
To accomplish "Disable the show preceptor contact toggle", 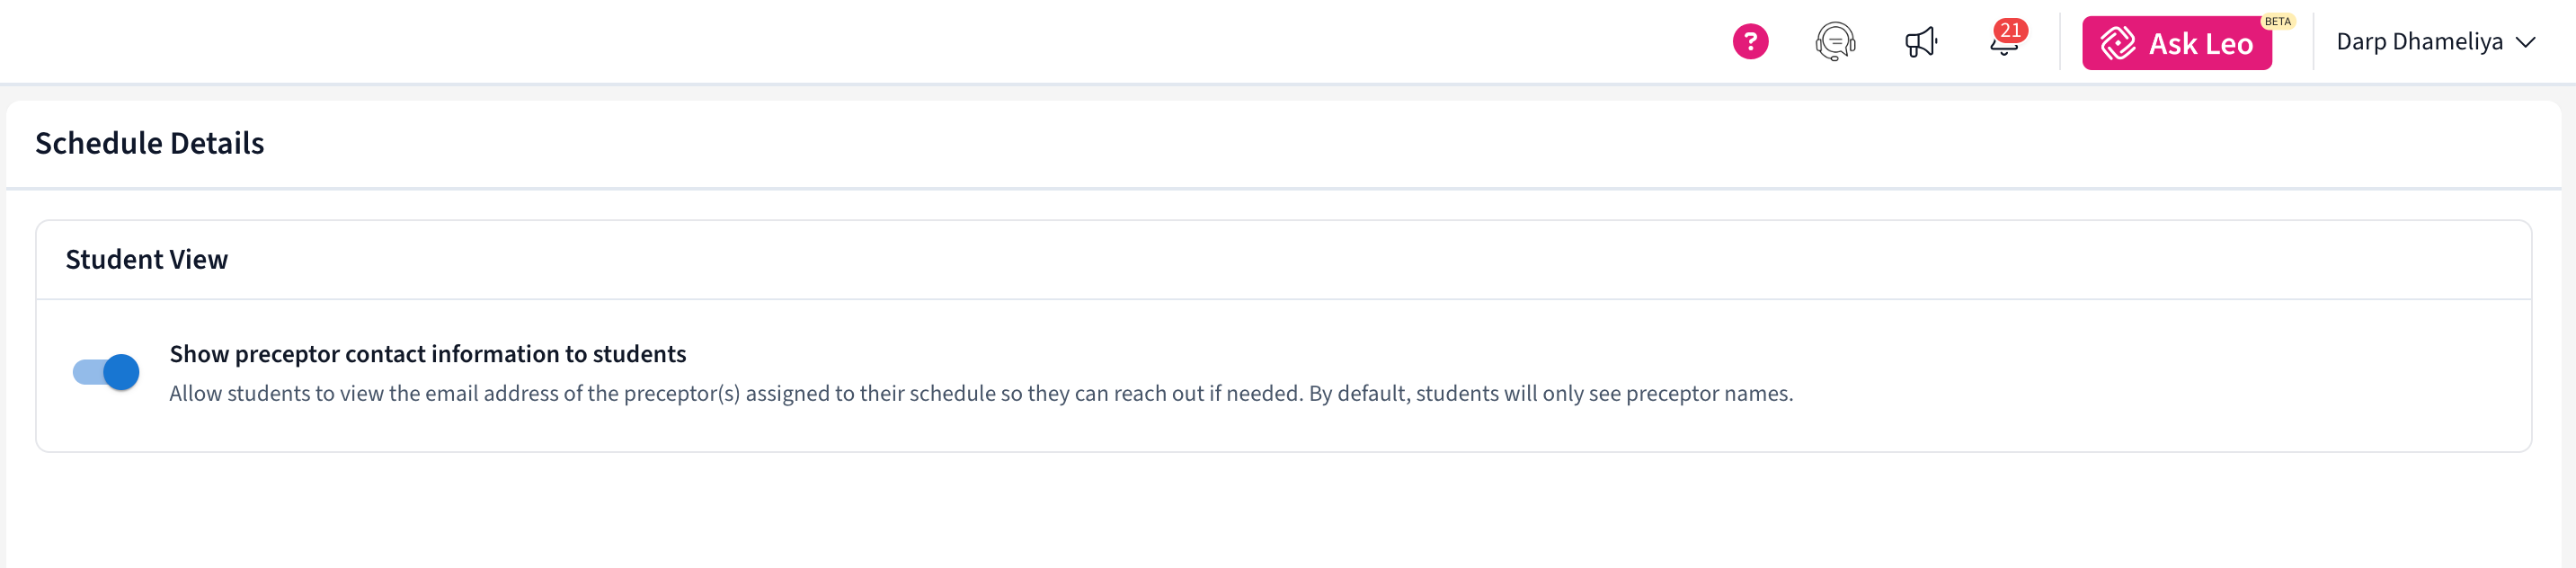I will 105,372.
